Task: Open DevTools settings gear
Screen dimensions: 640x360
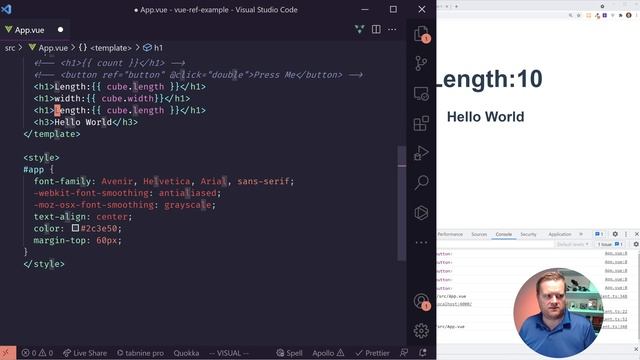Action: click(615, 234)
